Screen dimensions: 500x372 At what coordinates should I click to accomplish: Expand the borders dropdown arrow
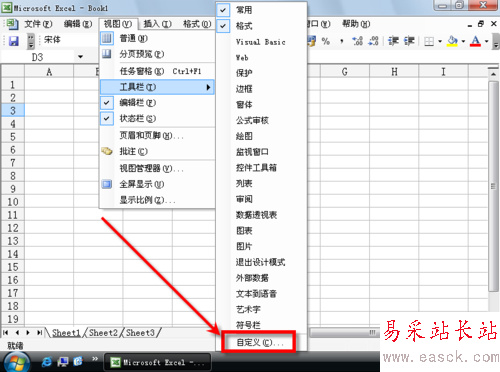[x=440, y=41]
